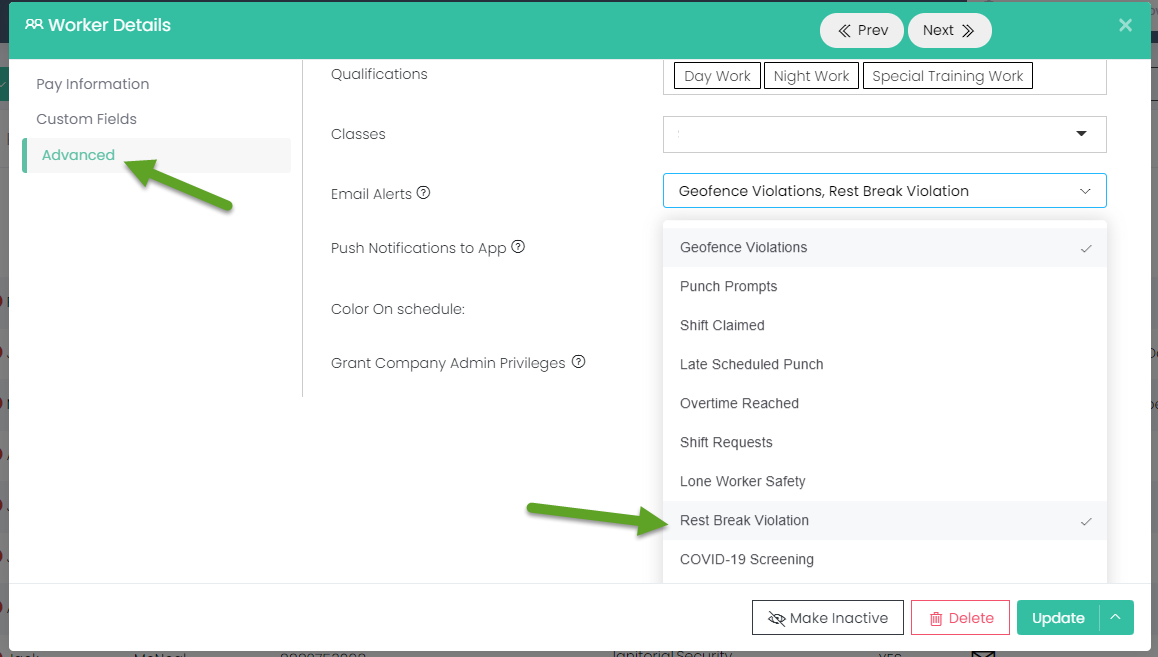Go to the previous worker with Prev

[x=861, y=30]
